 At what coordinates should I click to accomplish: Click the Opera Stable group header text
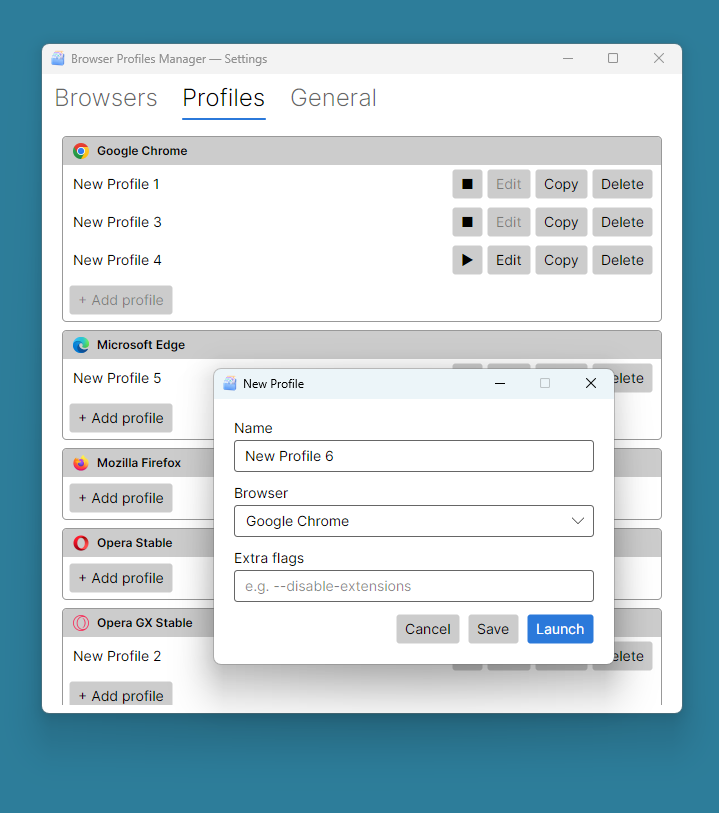pos(135,543)
